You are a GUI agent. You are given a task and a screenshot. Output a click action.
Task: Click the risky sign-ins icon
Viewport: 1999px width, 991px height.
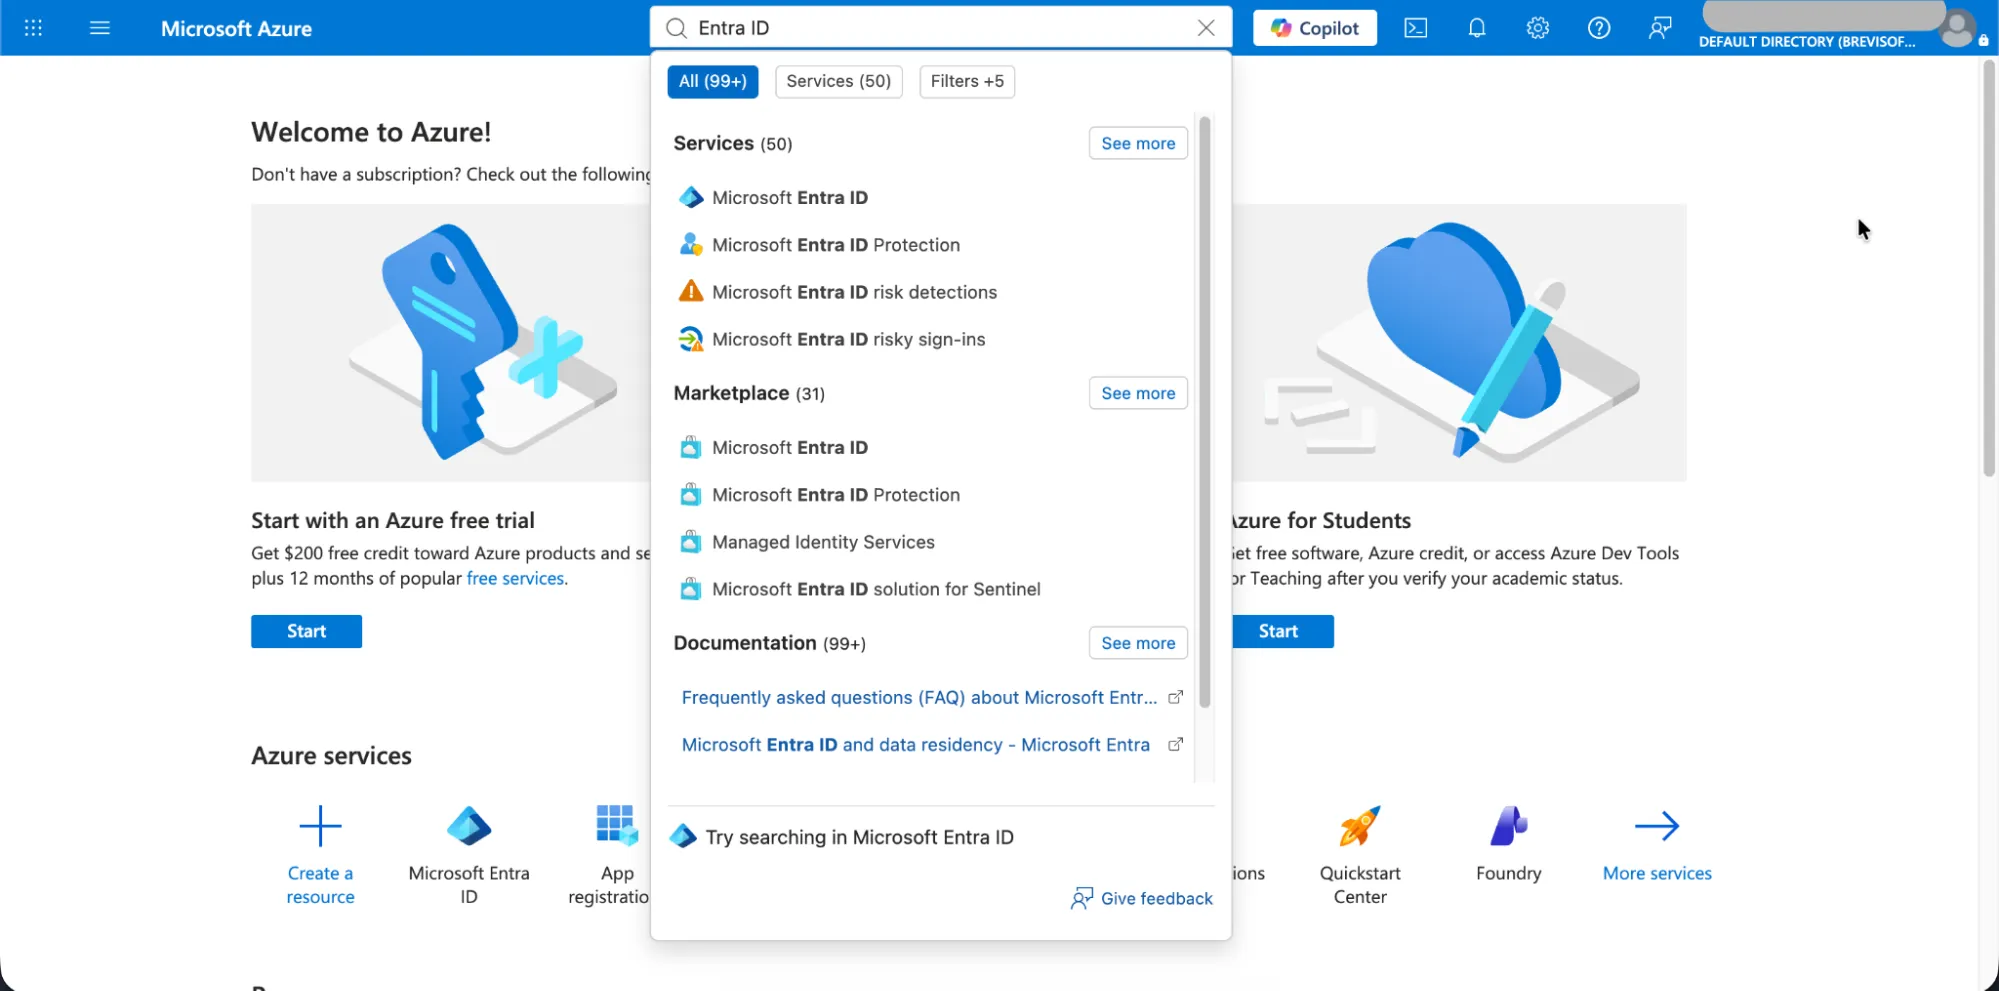[691, 339]
